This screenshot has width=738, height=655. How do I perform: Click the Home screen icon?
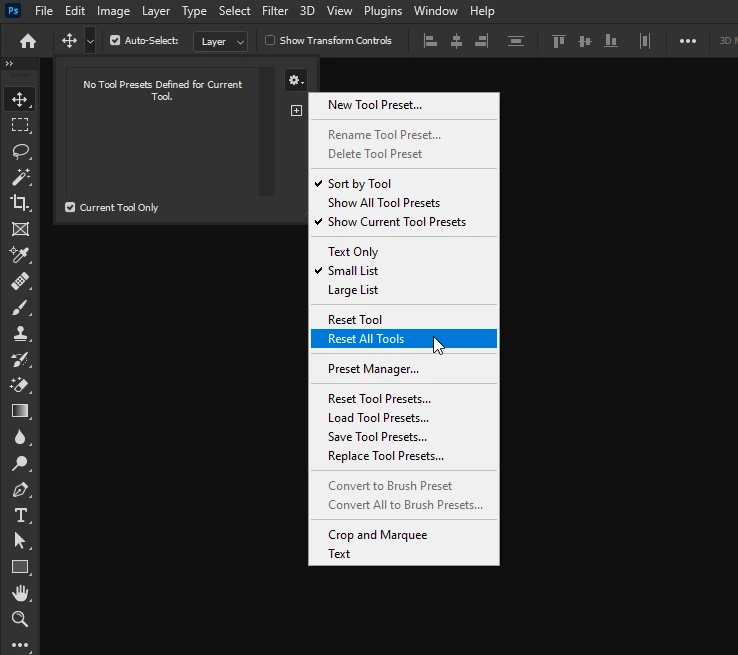[x=28, y=41]
